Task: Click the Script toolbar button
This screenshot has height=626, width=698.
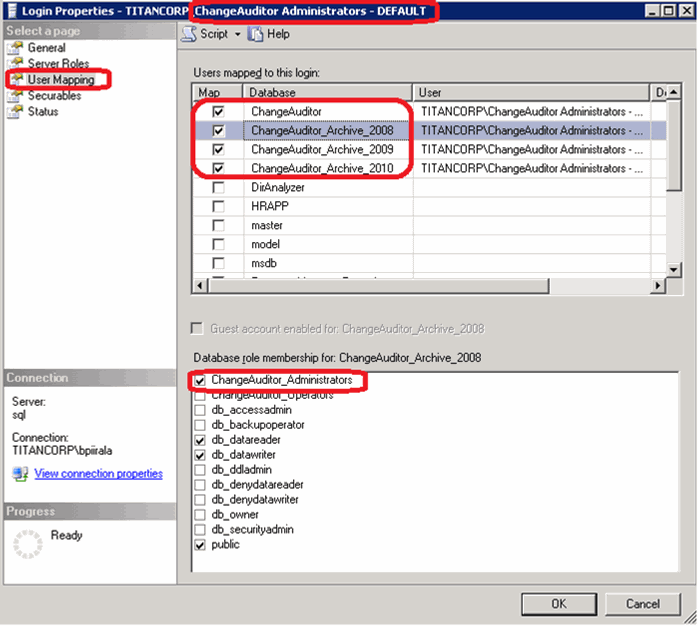Action: coord(211,34)
